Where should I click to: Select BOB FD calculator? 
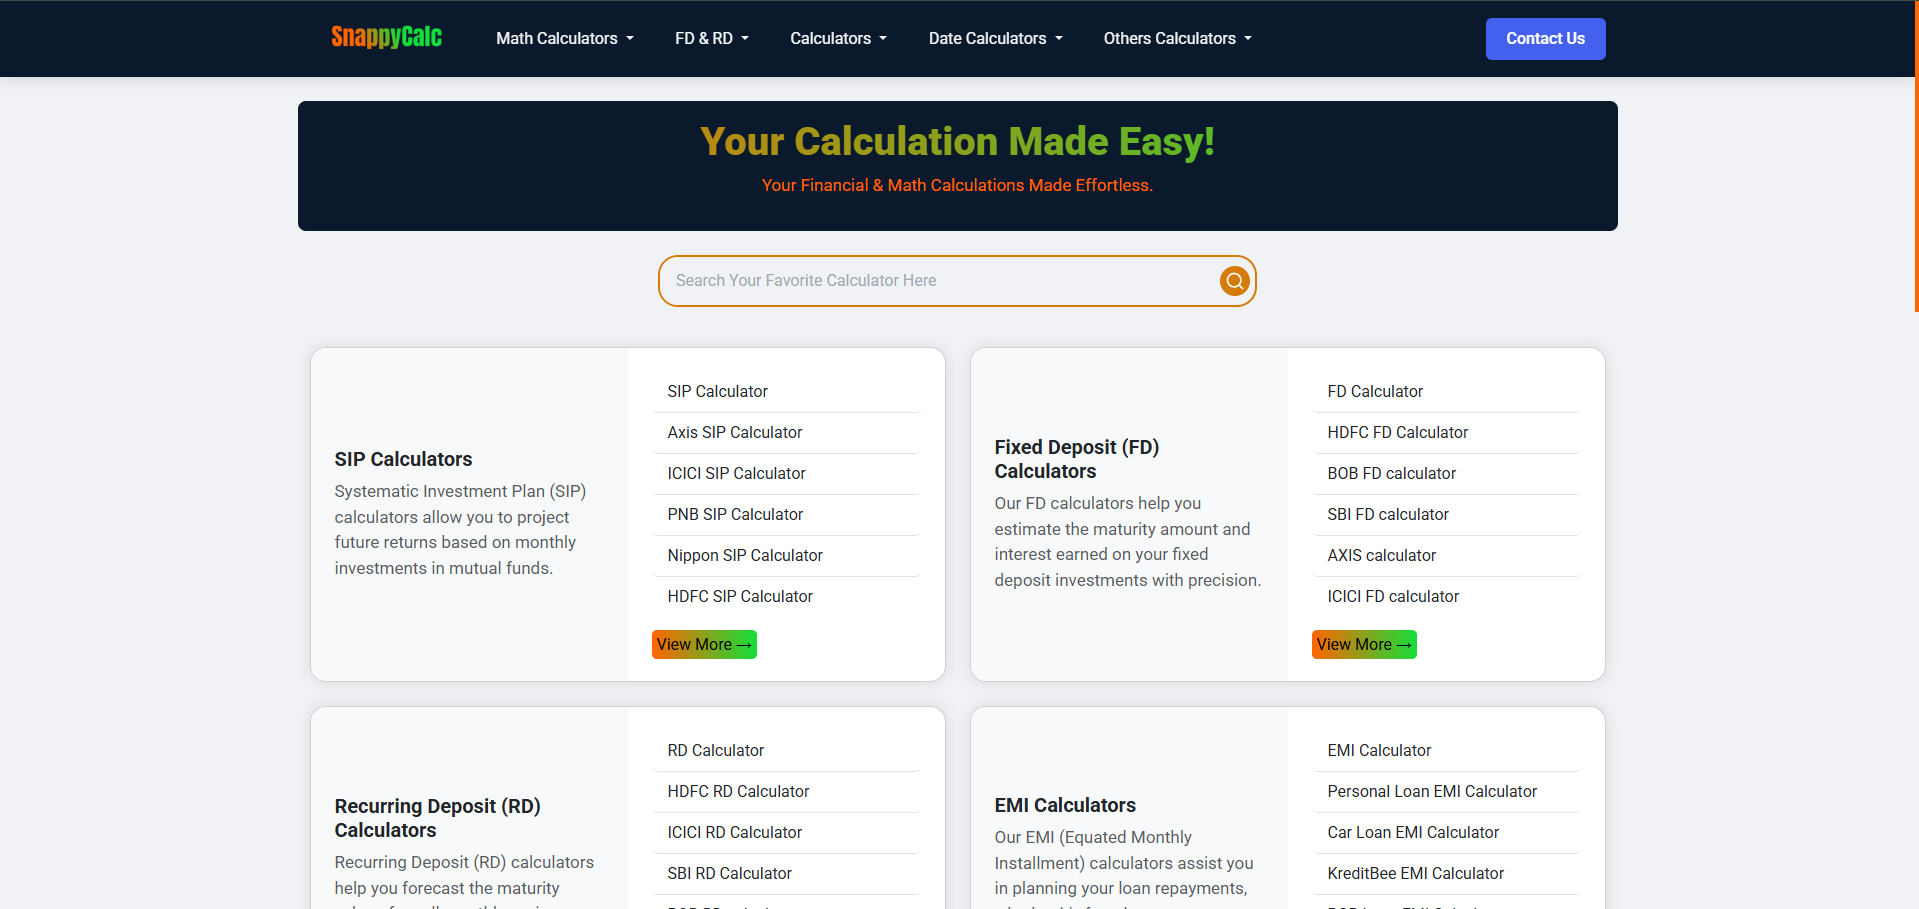1446,473
